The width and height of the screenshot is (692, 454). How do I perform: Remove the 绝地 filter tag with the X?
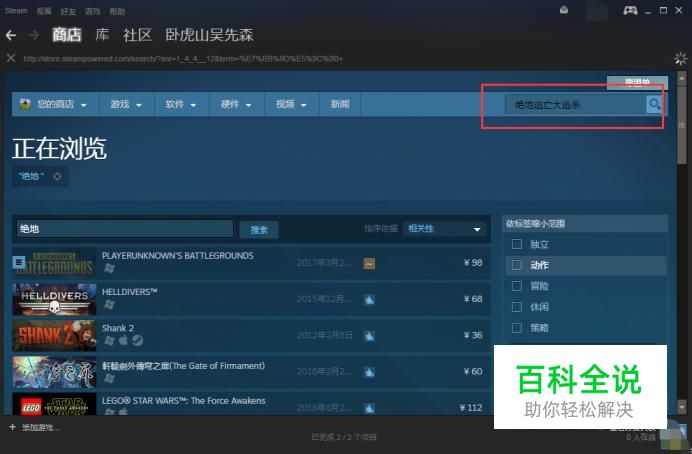(57, 176)
